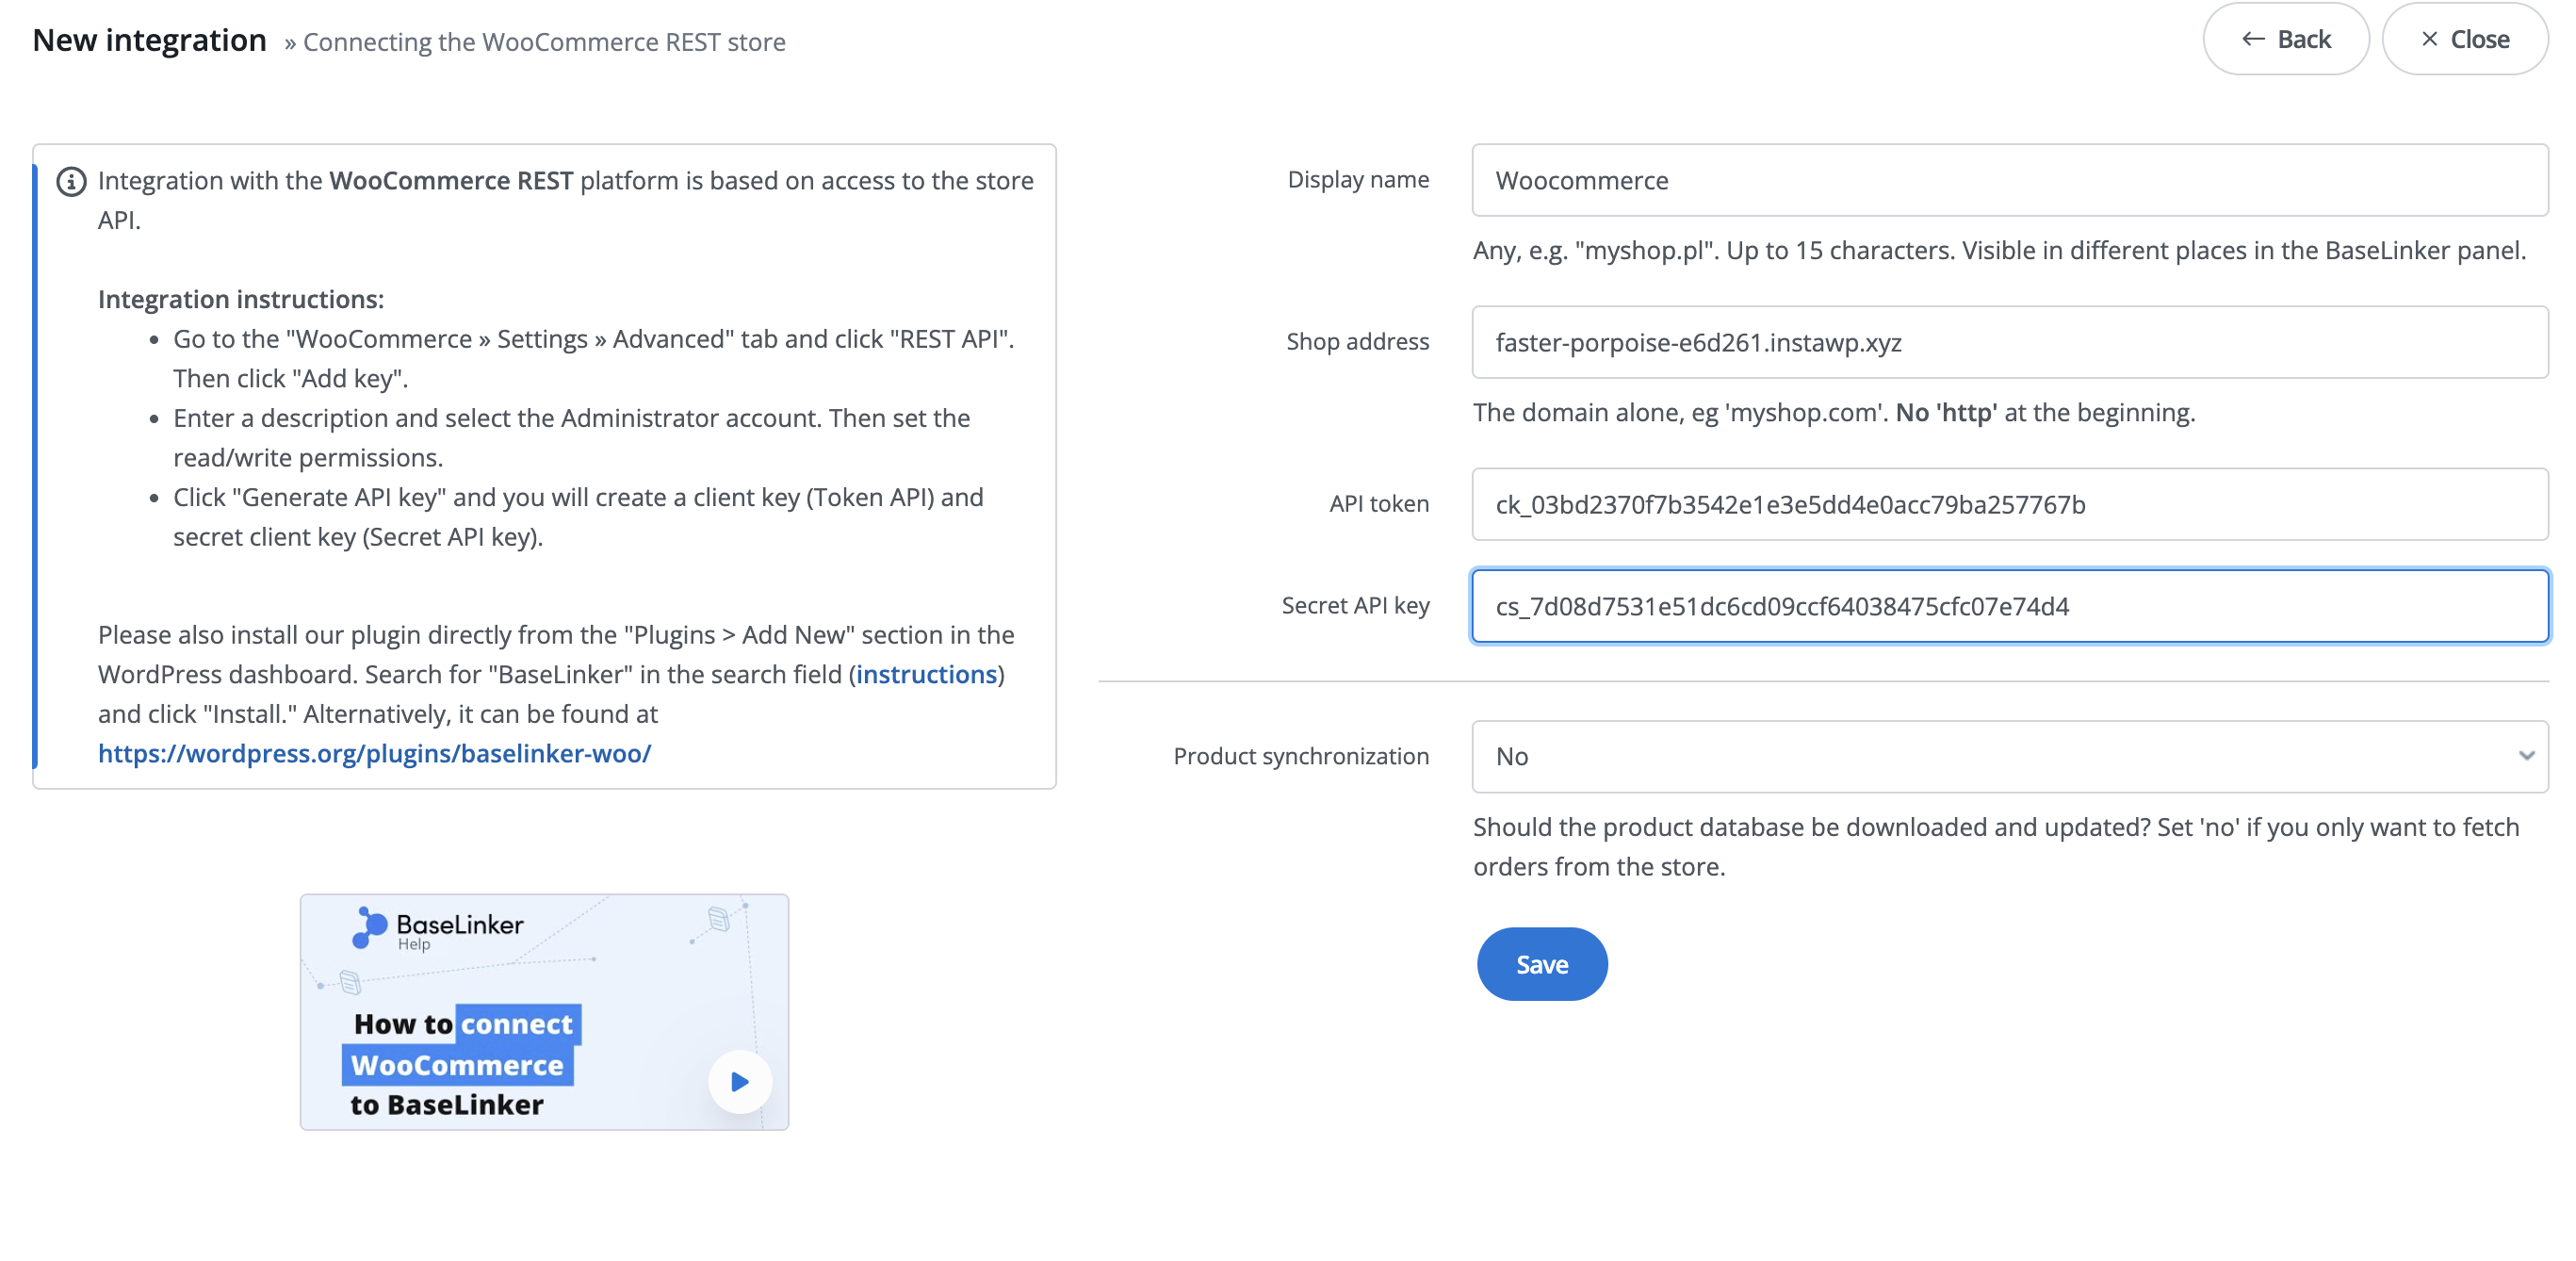Open wordpress.org baselinker-woo plugin link

tap(374, 753)
